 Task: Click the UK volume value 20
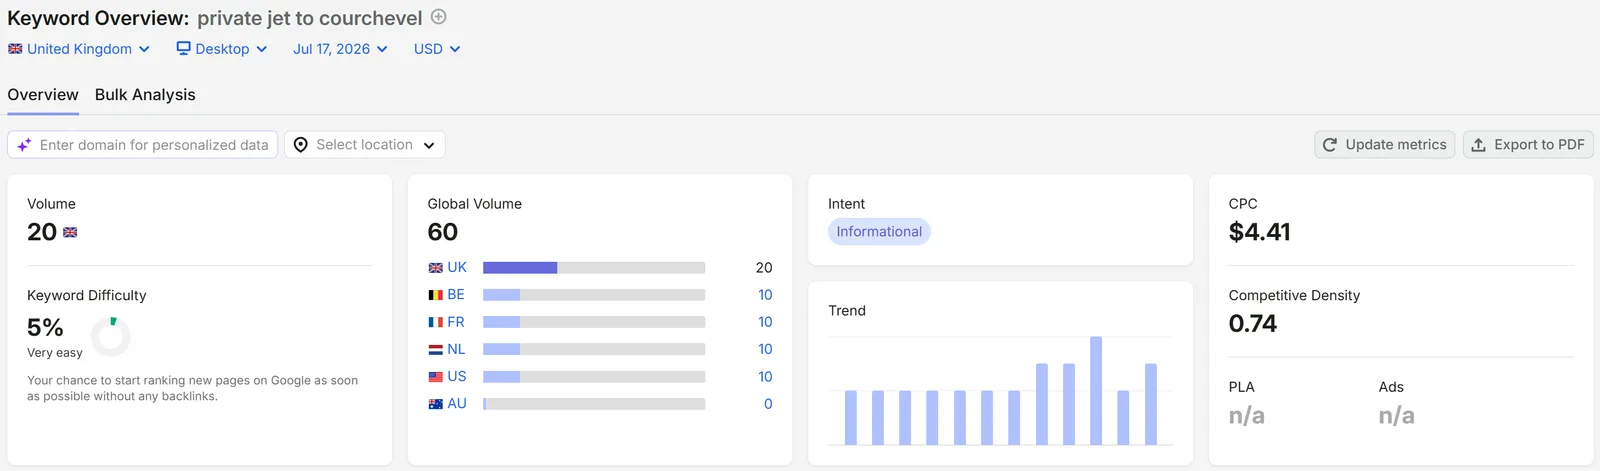click(x=764, y=268)
